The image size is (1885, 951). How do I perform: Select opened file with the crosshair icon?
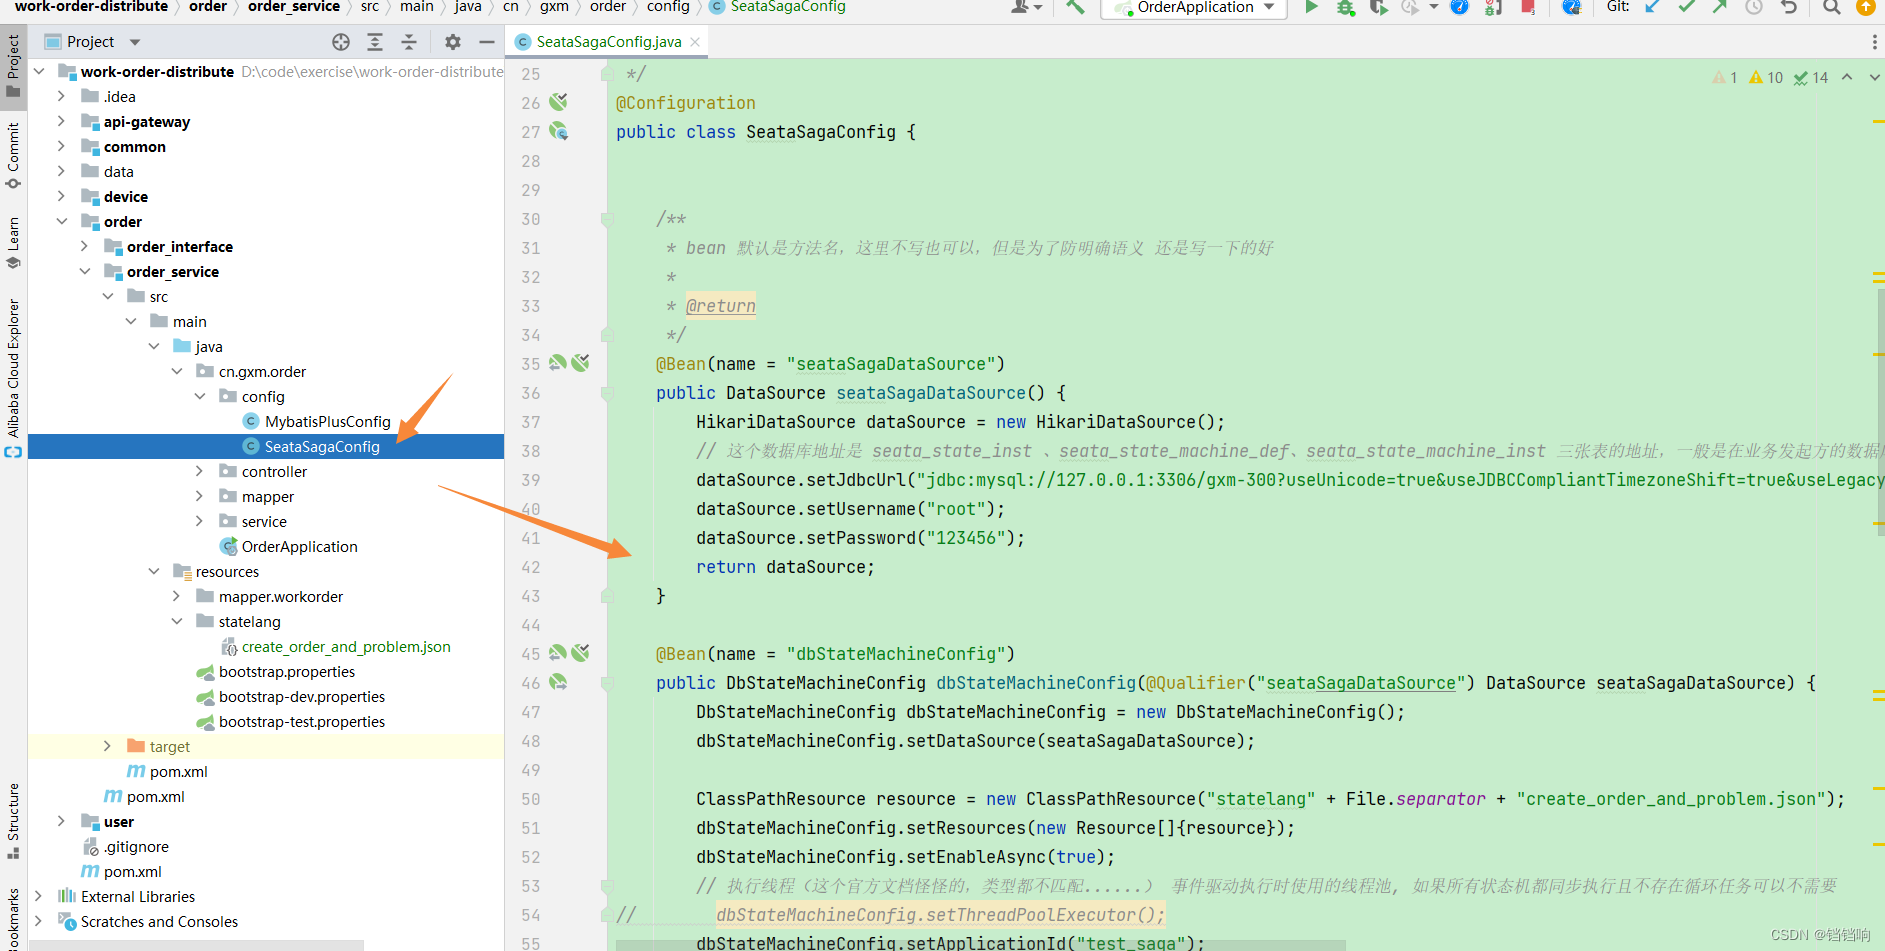coord(341,42)
